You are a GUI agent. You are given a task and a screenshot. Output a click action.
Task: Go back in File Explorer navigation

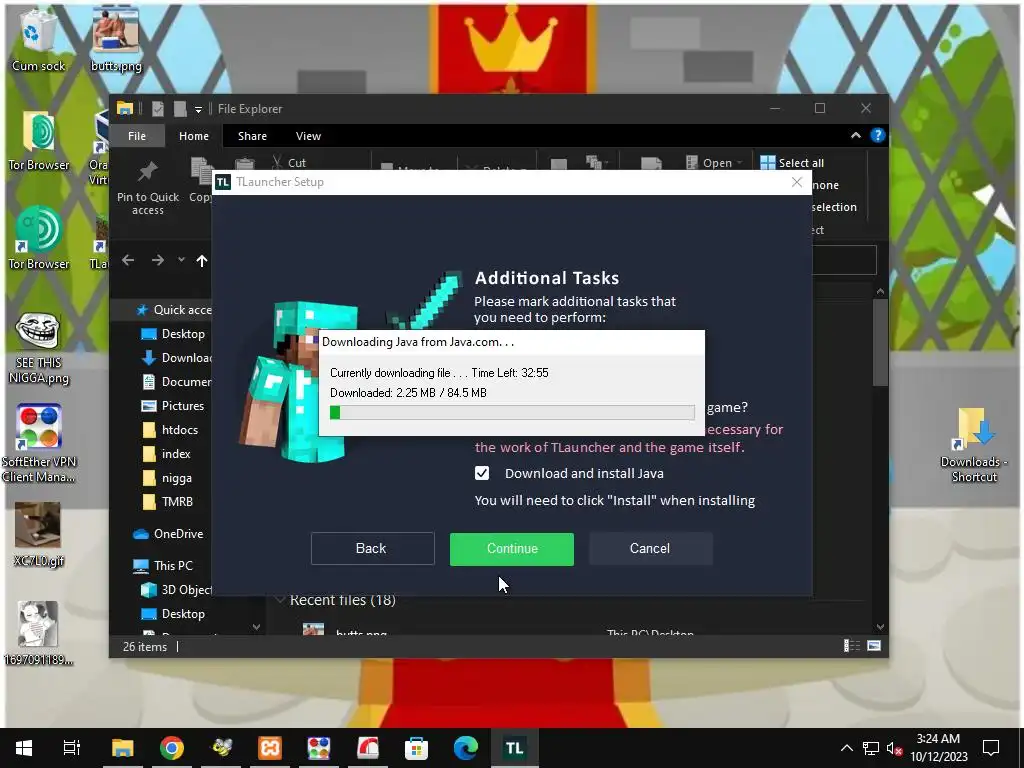click(x=128, y=261)
